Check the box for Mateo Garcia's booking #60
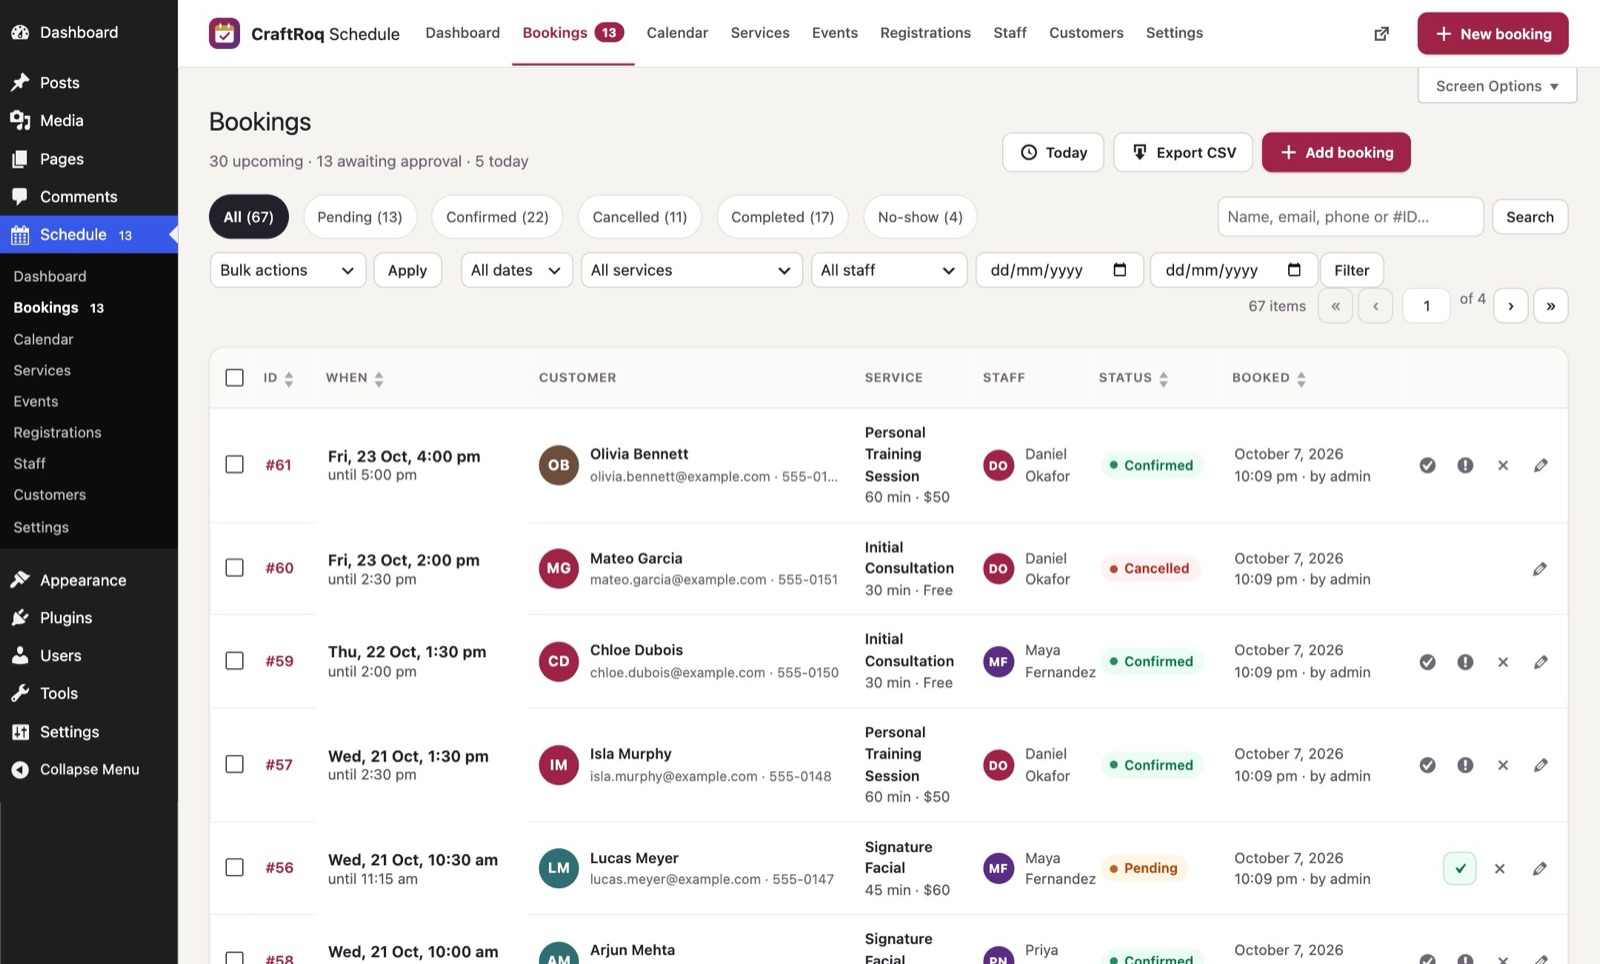Image resolution: width=1600 pixels, height=964 pixels. [235, 568]
